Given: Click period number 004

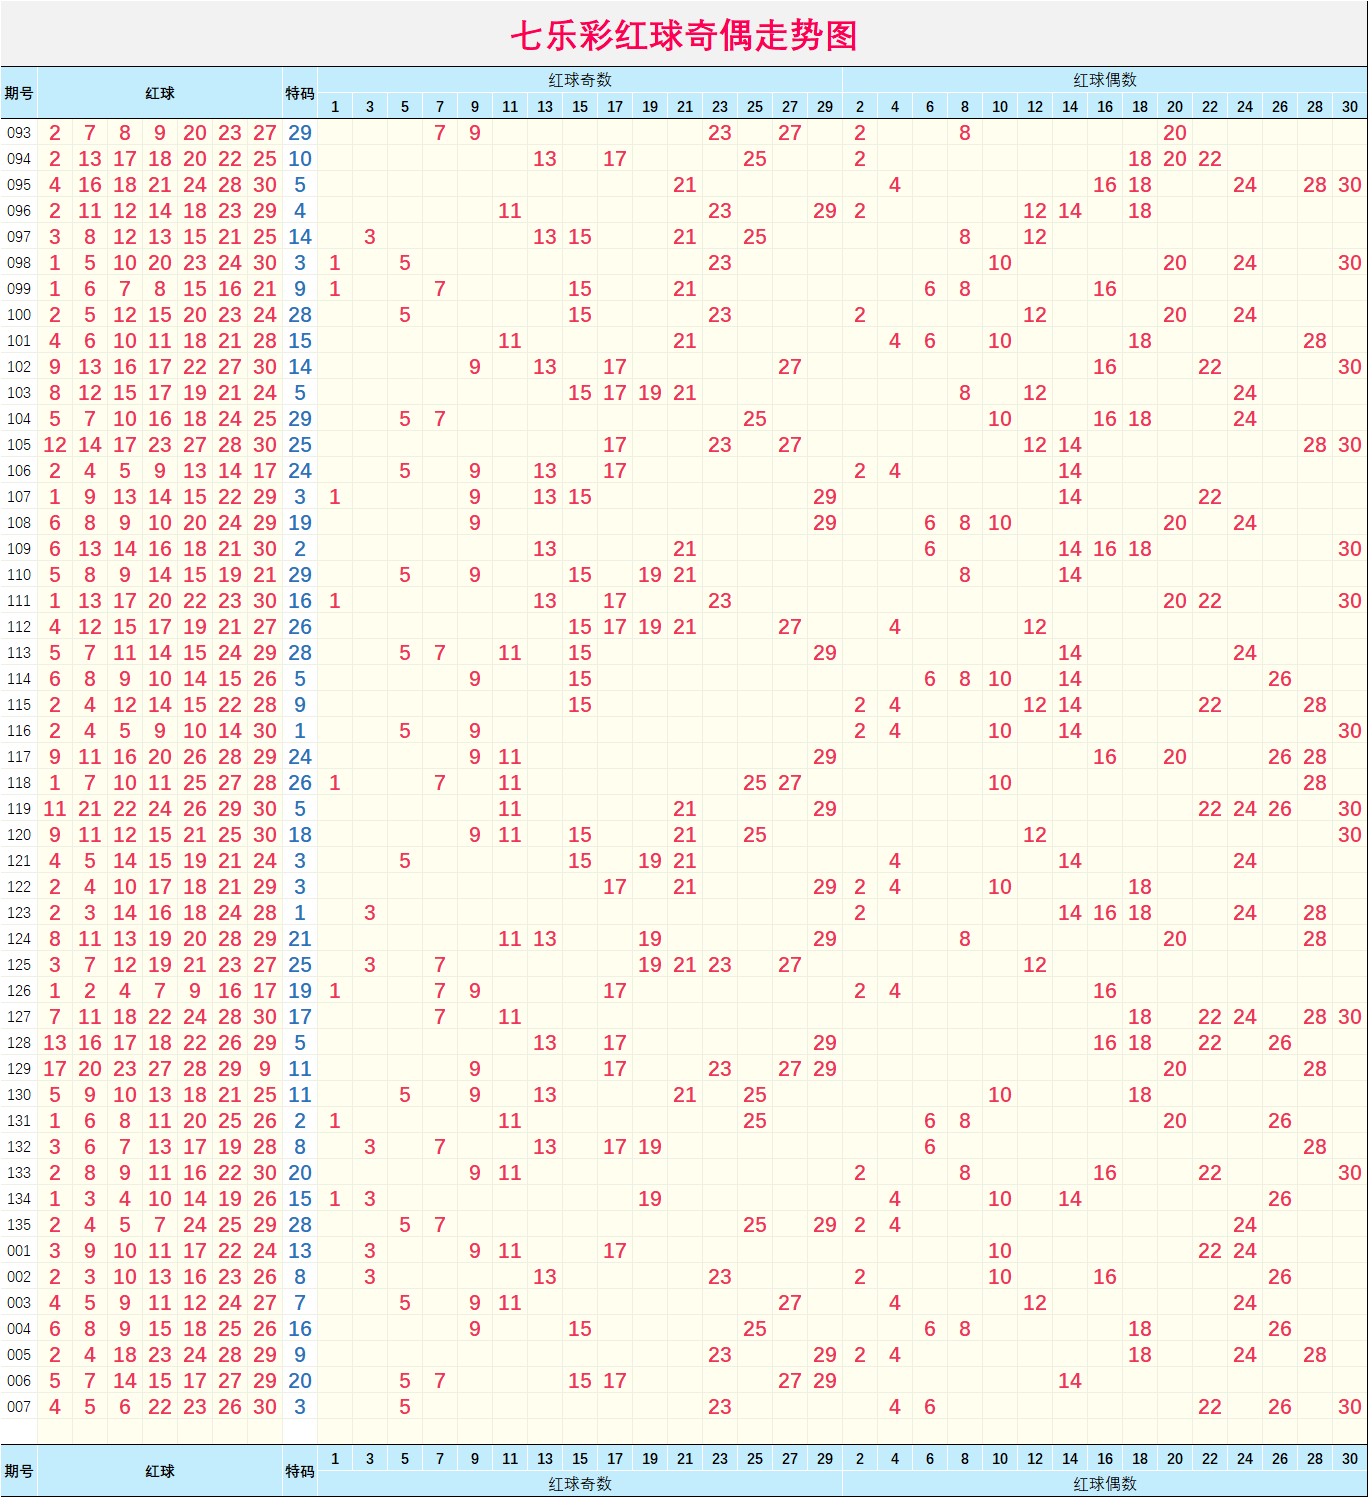Looking at the screenshot, I should [19, 1329].
